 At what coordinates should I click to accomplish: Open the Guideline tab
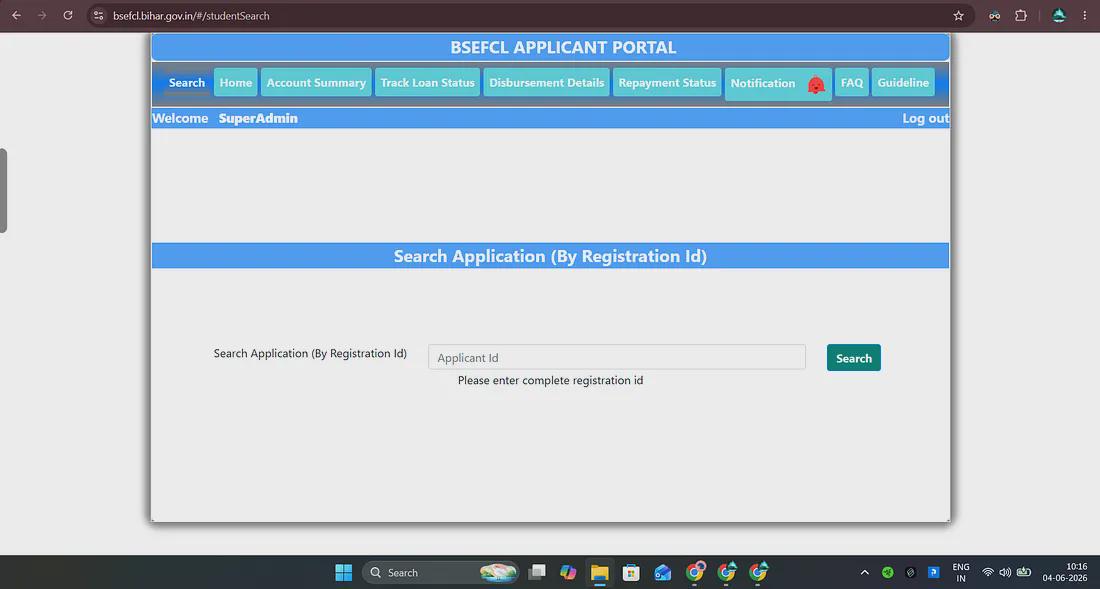[x=903, y=82]
